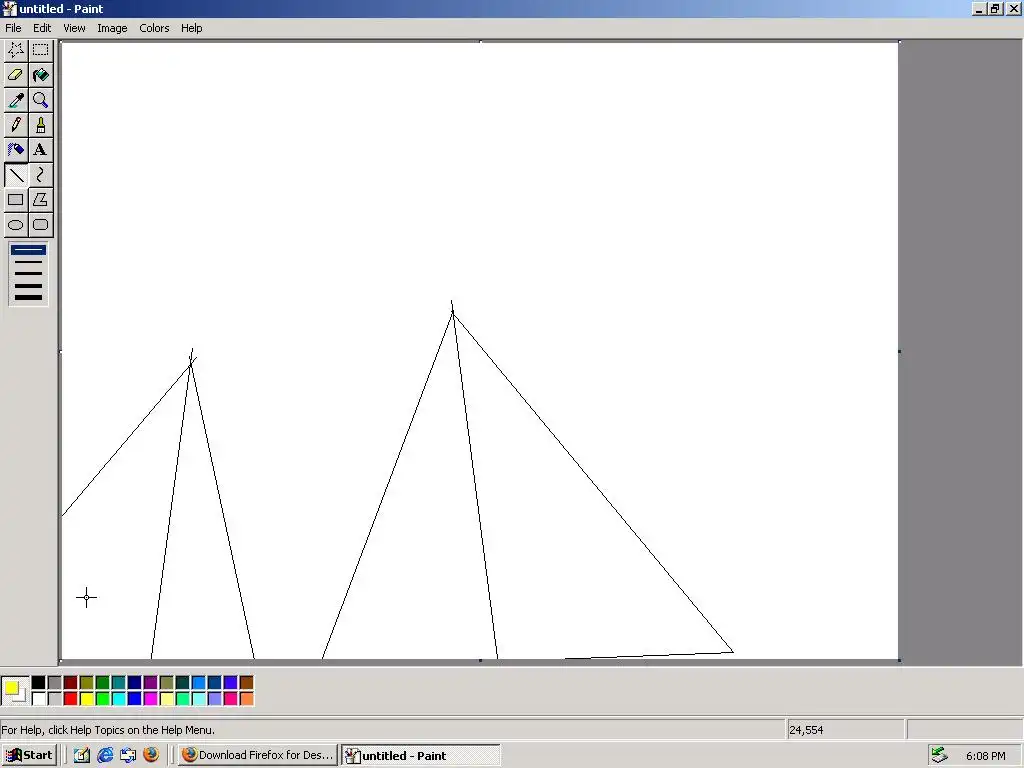Click the Paint title bar application icon
1024x768 pixels.
pos(9,8)
